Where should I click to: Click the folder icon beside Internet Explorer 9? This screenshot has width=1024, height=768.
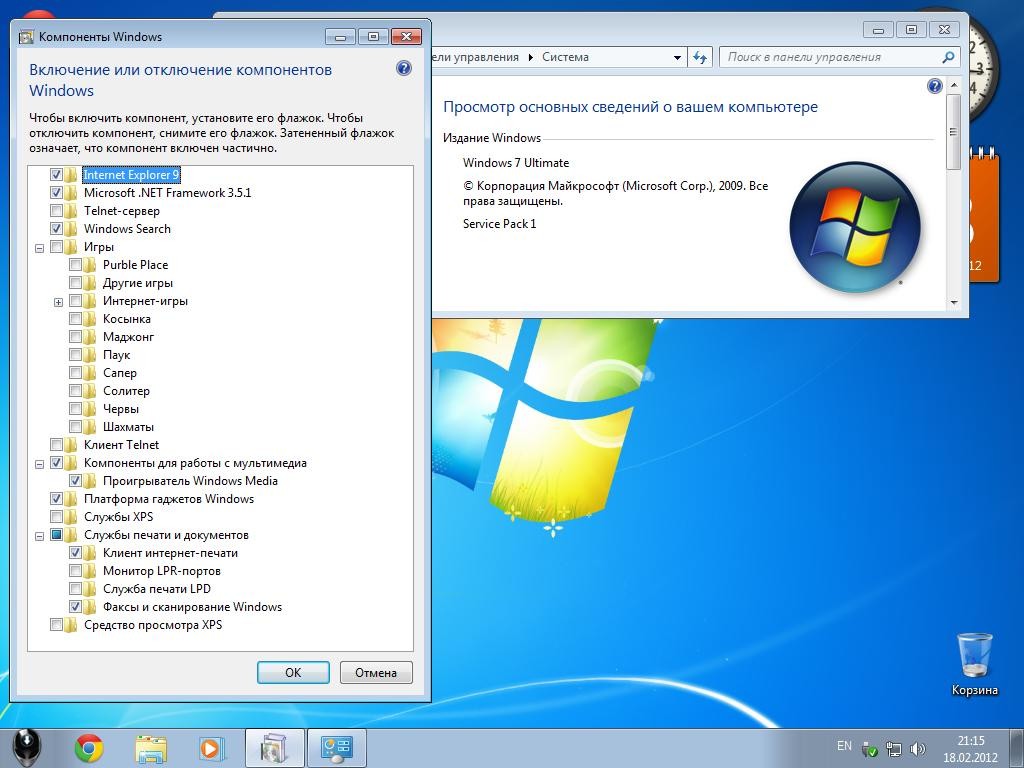click(x=71, y=174)
